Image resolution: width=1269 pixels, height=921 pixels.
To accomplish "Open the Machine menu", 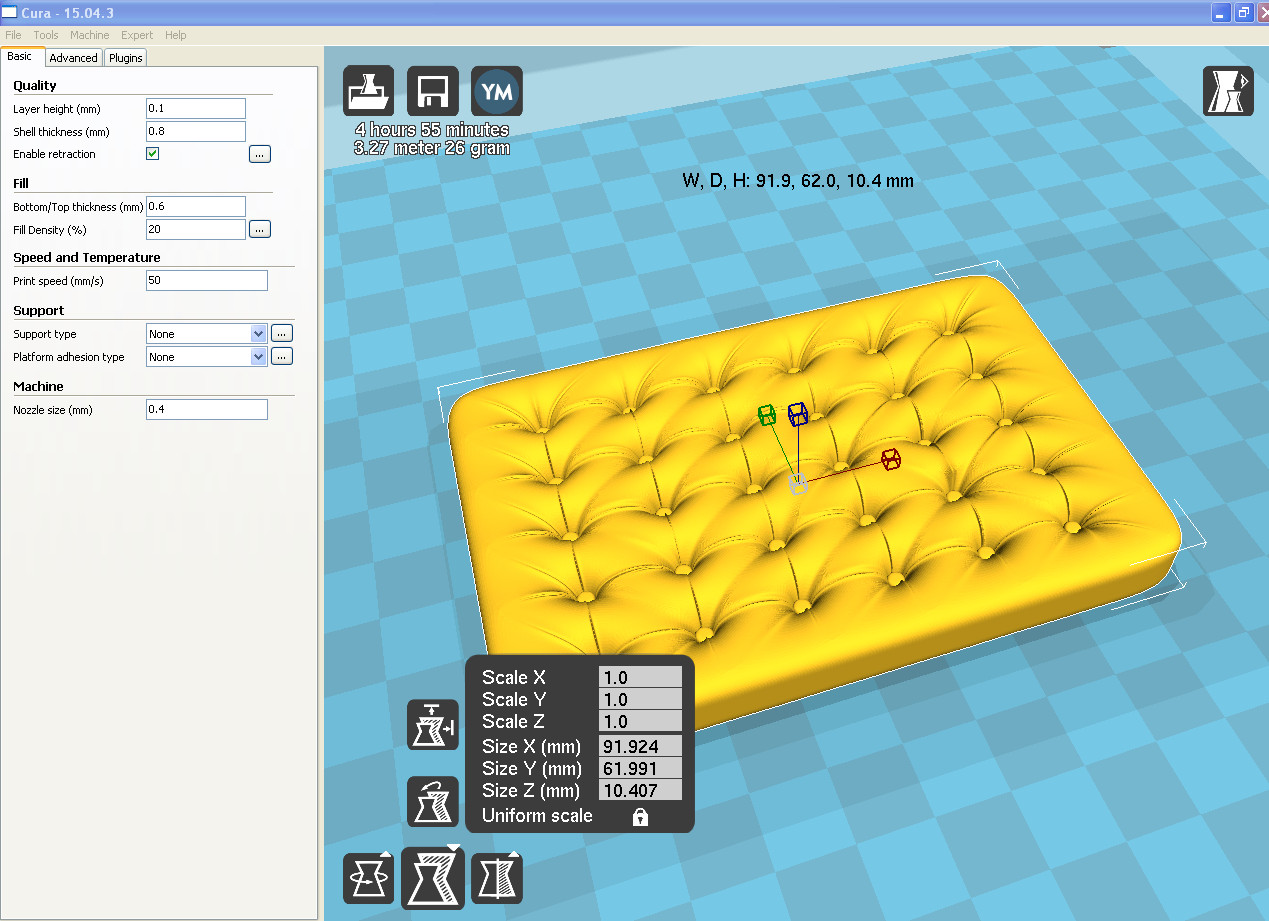I will pyautogui.click(x=90, y=35).
